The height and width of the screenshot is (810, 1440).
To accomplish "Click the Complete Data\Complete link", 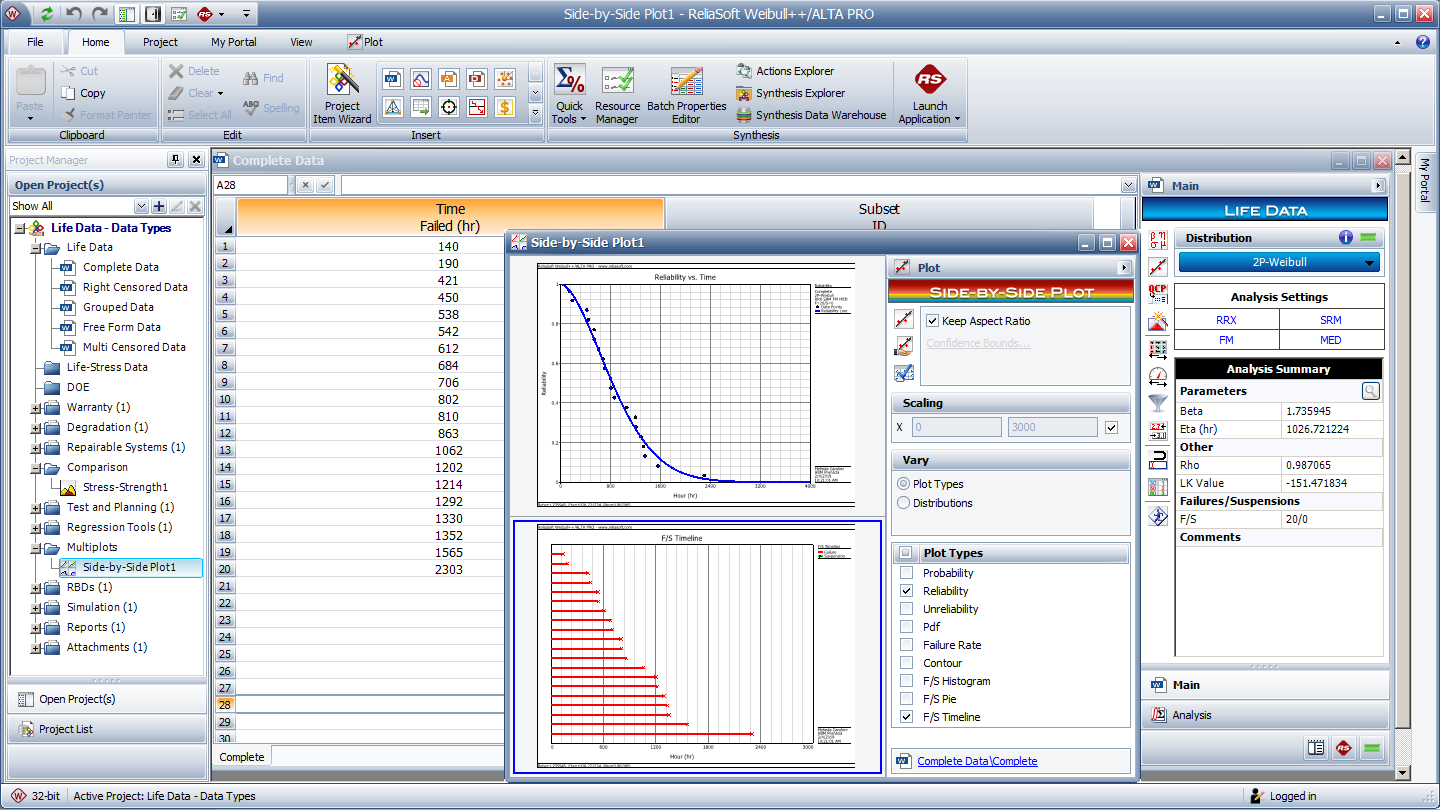I will 977,761.
